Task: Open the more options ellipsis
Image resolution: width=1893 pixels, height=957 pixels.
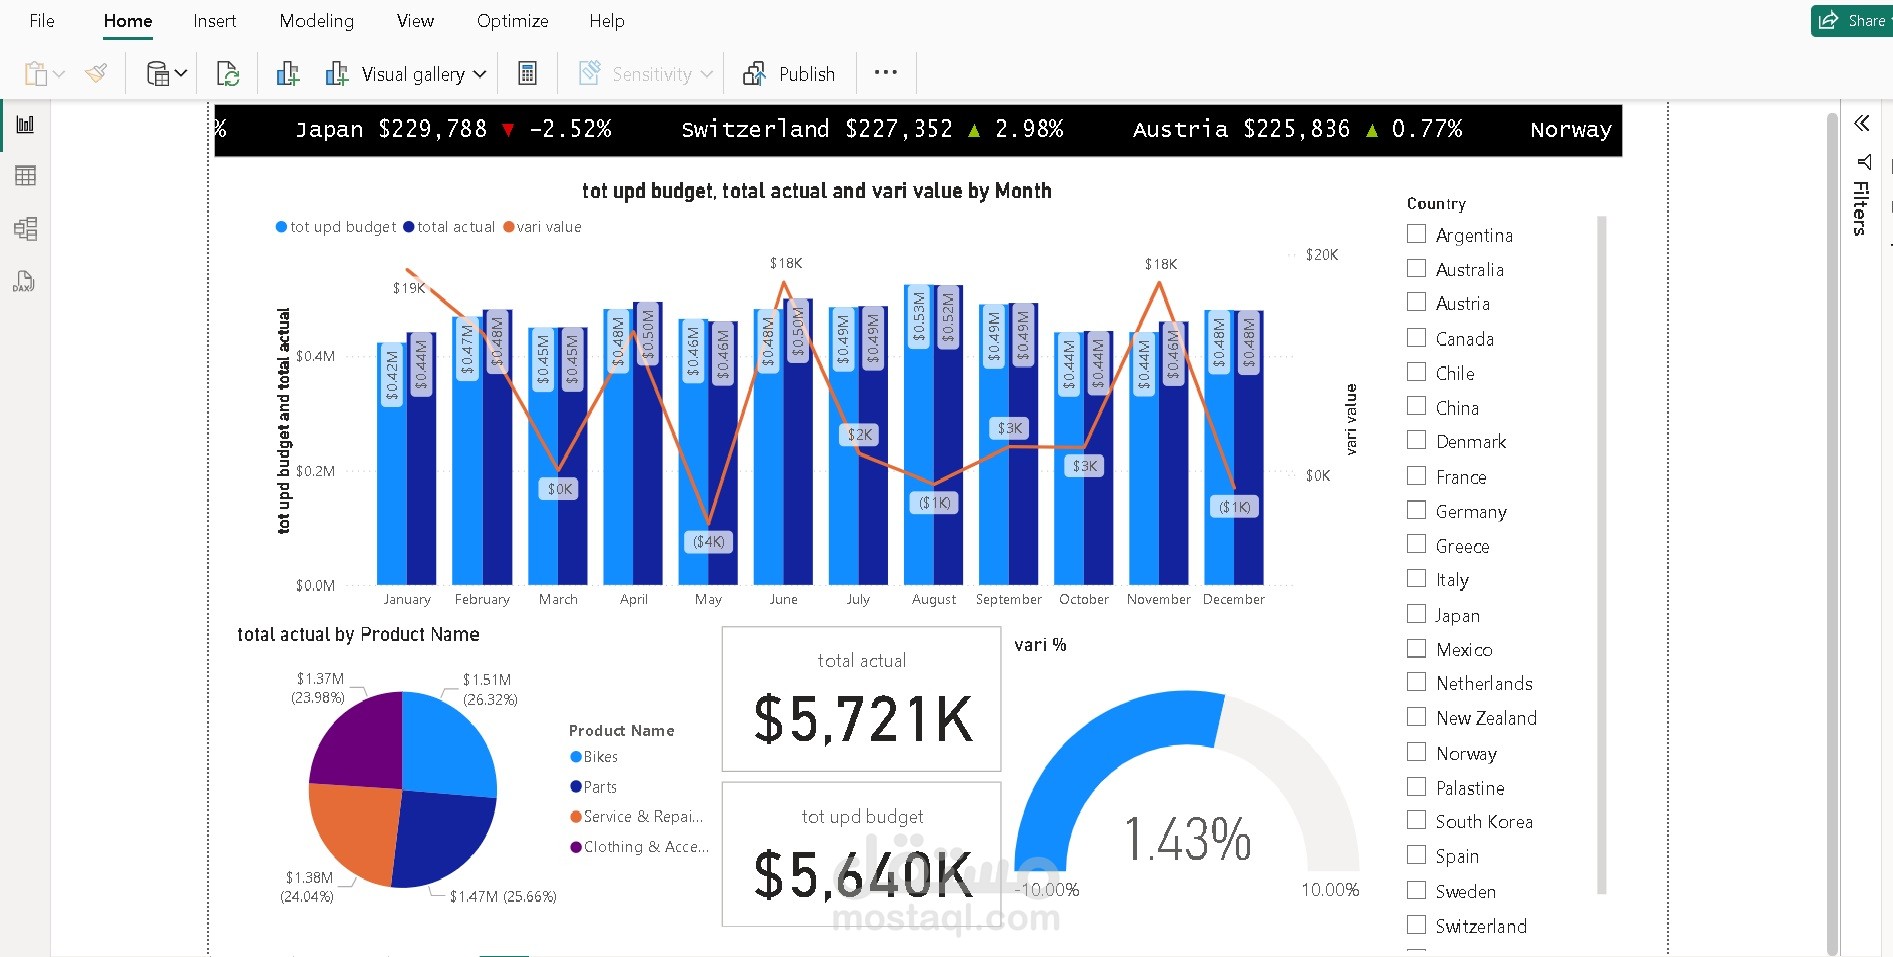Action: [x=886, y=72]
